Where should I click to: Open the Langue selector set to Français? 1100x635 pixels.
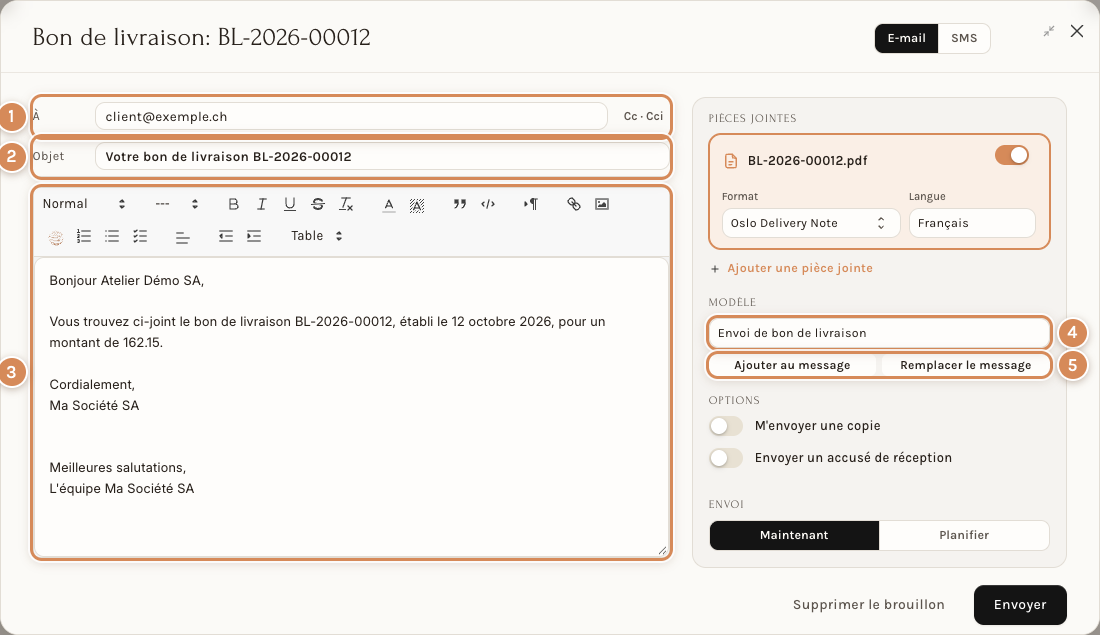pyautogui.click(x=972, y=223)
